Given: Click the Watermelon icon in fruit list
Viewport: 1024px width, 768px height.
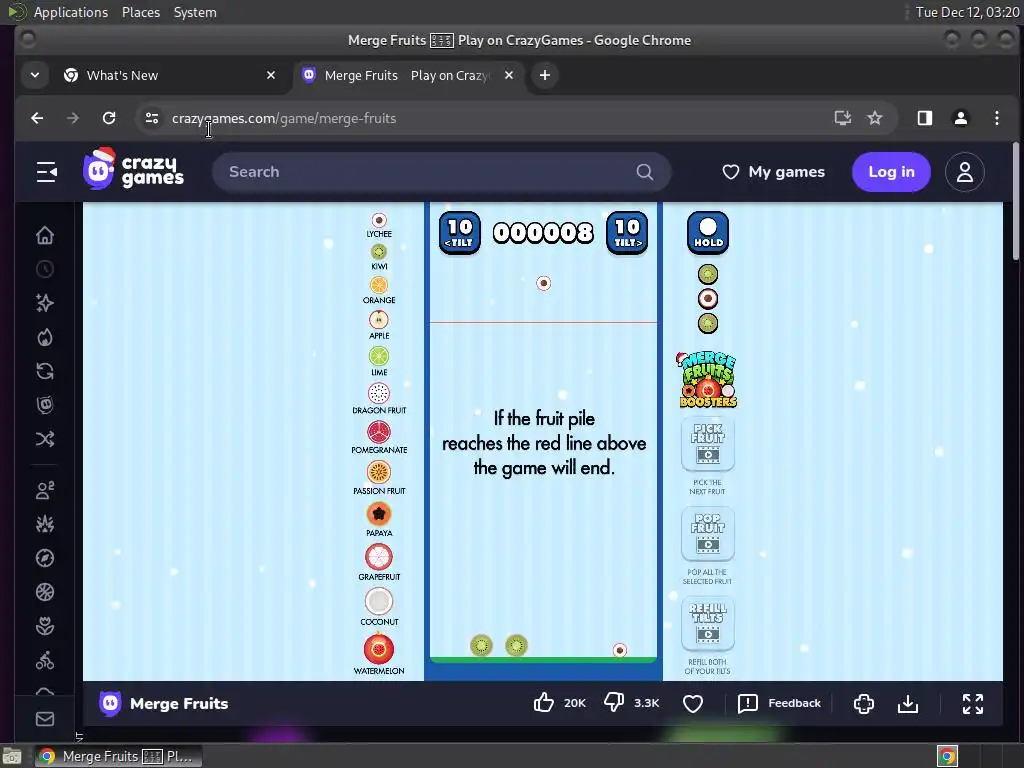Looking at the screenshot, I should coord(379,649).
